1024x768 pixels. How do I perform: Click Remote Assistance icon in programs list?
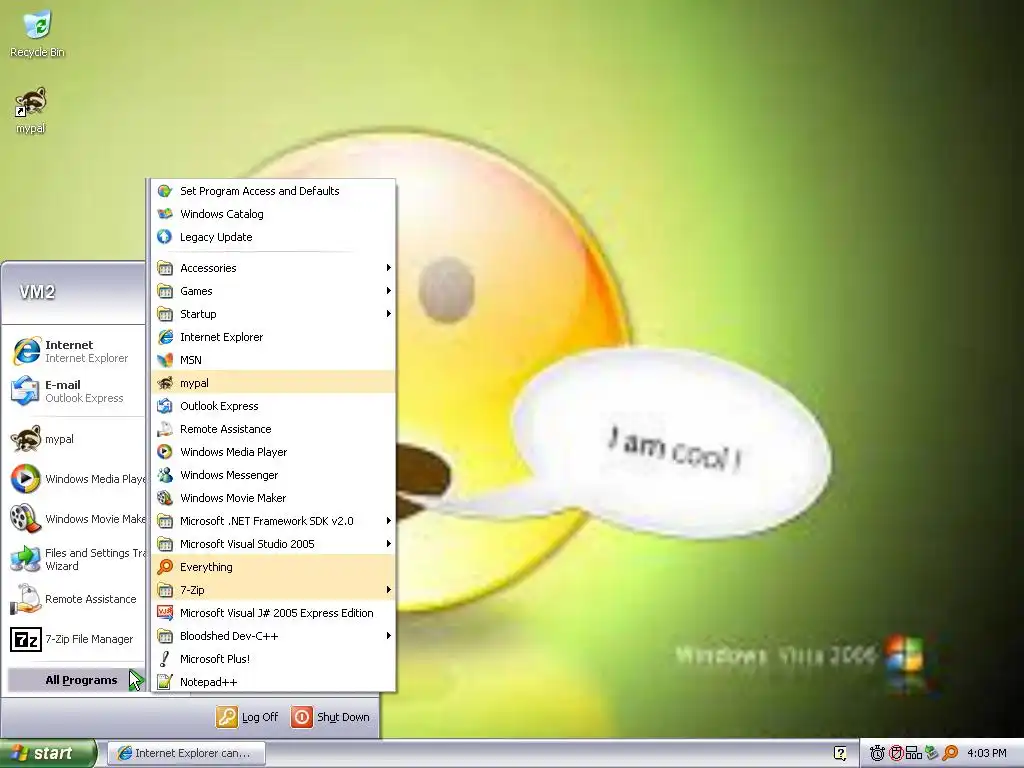click(165, 429)
